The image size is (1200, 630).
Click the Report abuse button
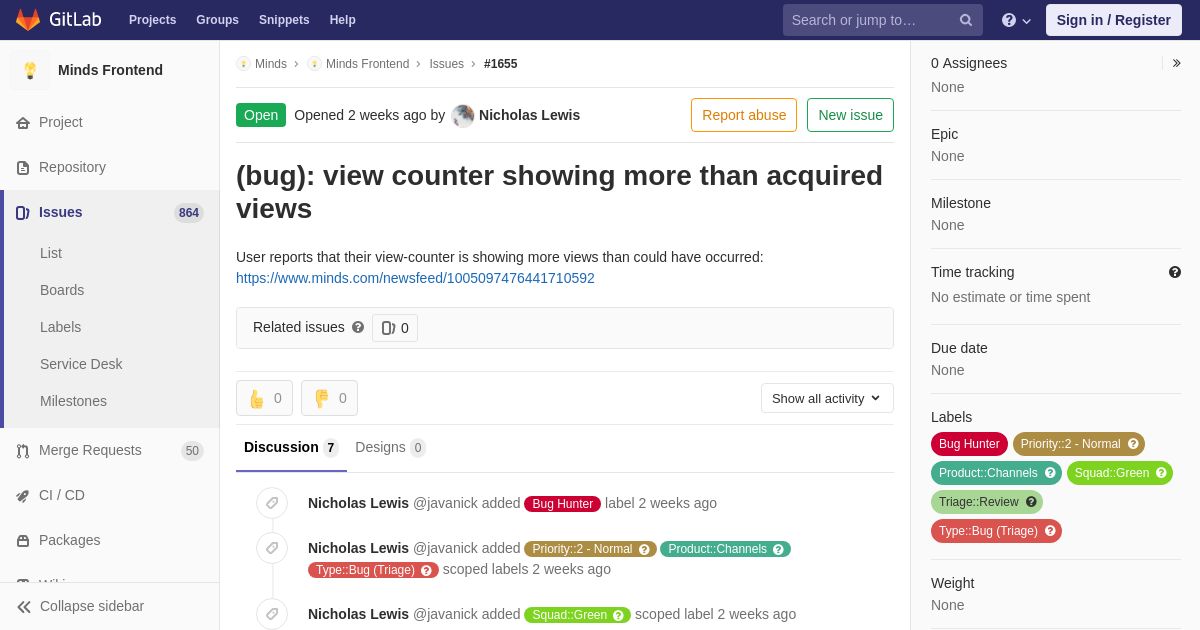tap(744, 115)
